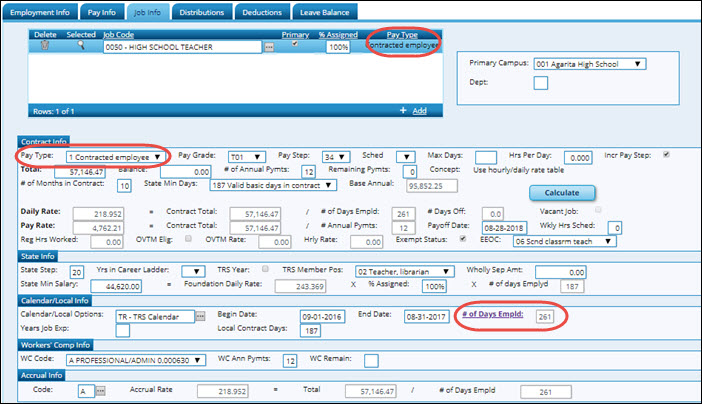Open the Pay Type dropdown
Image resolution: width=702 pixels, height=404 pixels.
(x=113, y=157)
